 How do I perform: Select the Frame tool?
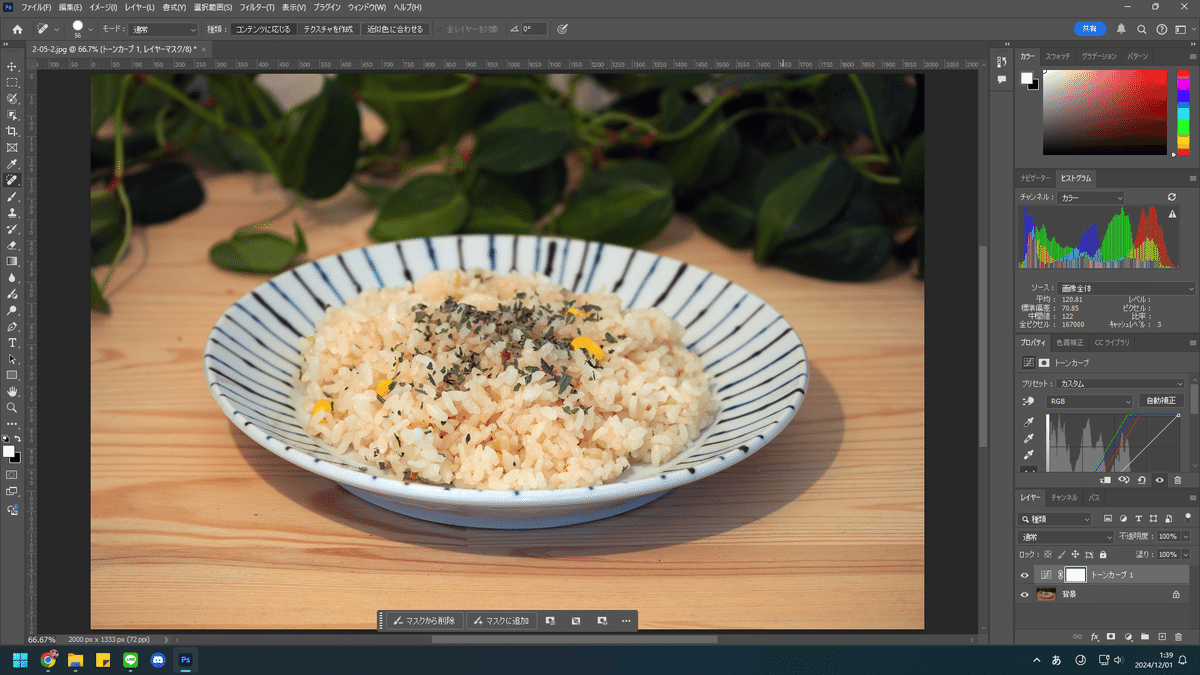click(x=12, y=147)
